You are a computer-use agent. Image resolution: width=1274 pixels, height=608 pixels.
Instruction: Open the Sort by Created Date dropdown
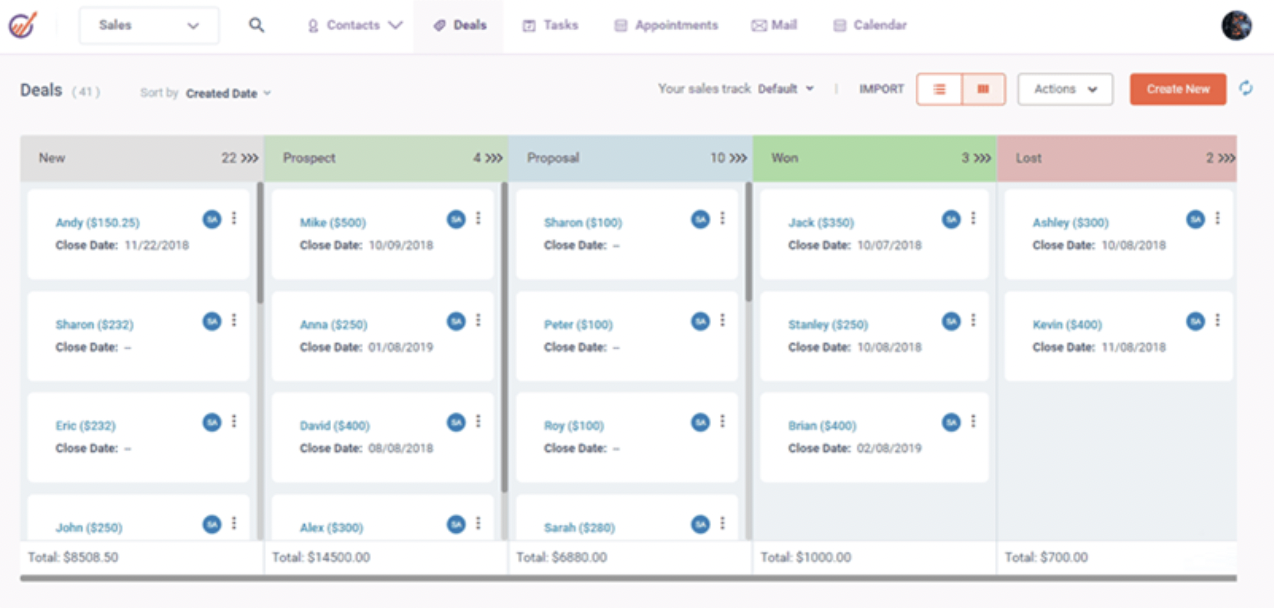tap(228, 93)
